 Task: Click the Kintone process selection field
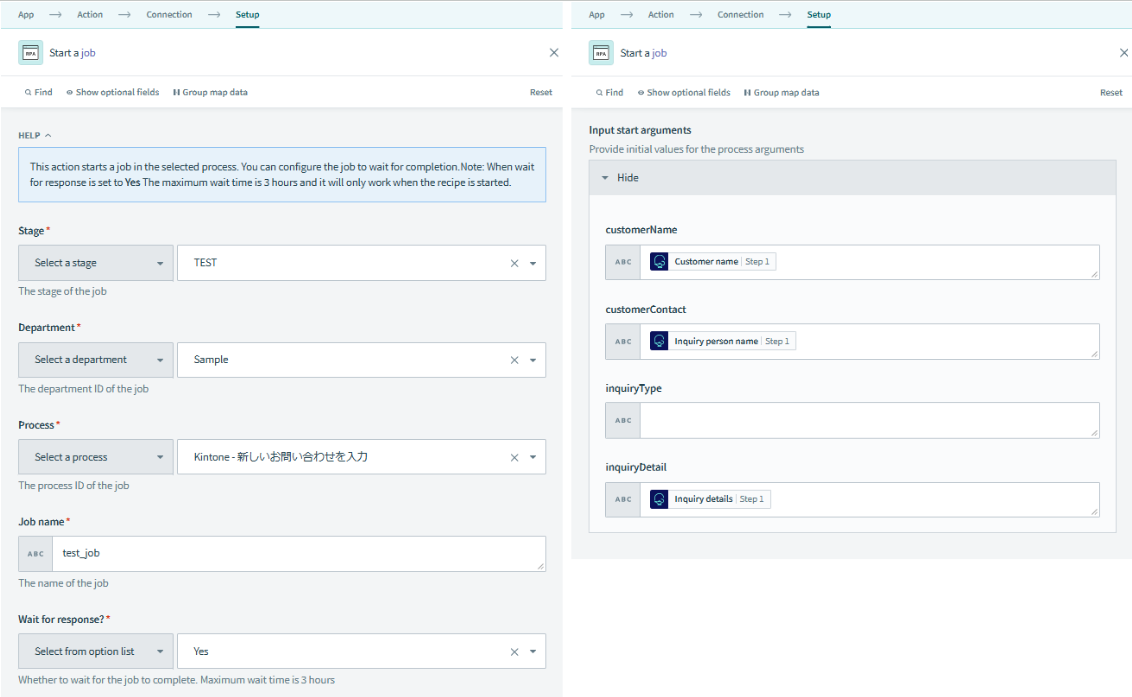(x=362, y=457)
